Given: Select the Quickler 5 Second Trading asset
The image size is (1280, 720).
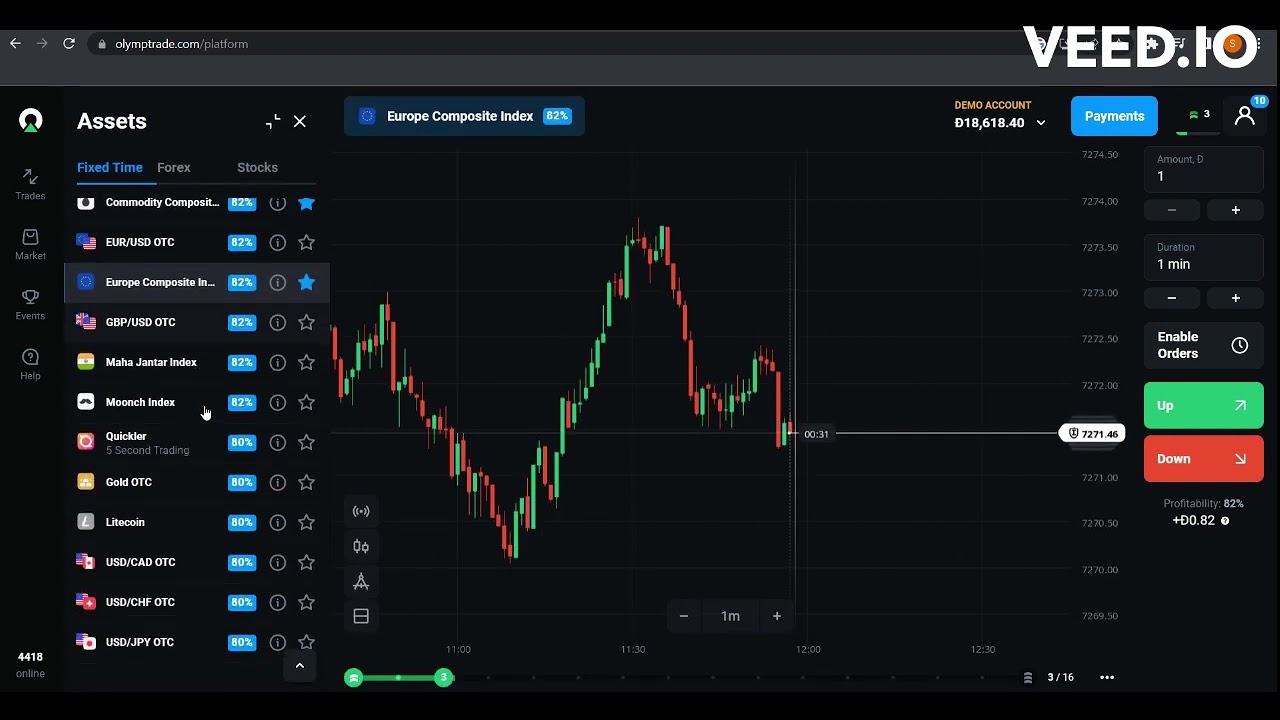Looking at the screenshot, I should click(197, 442).
